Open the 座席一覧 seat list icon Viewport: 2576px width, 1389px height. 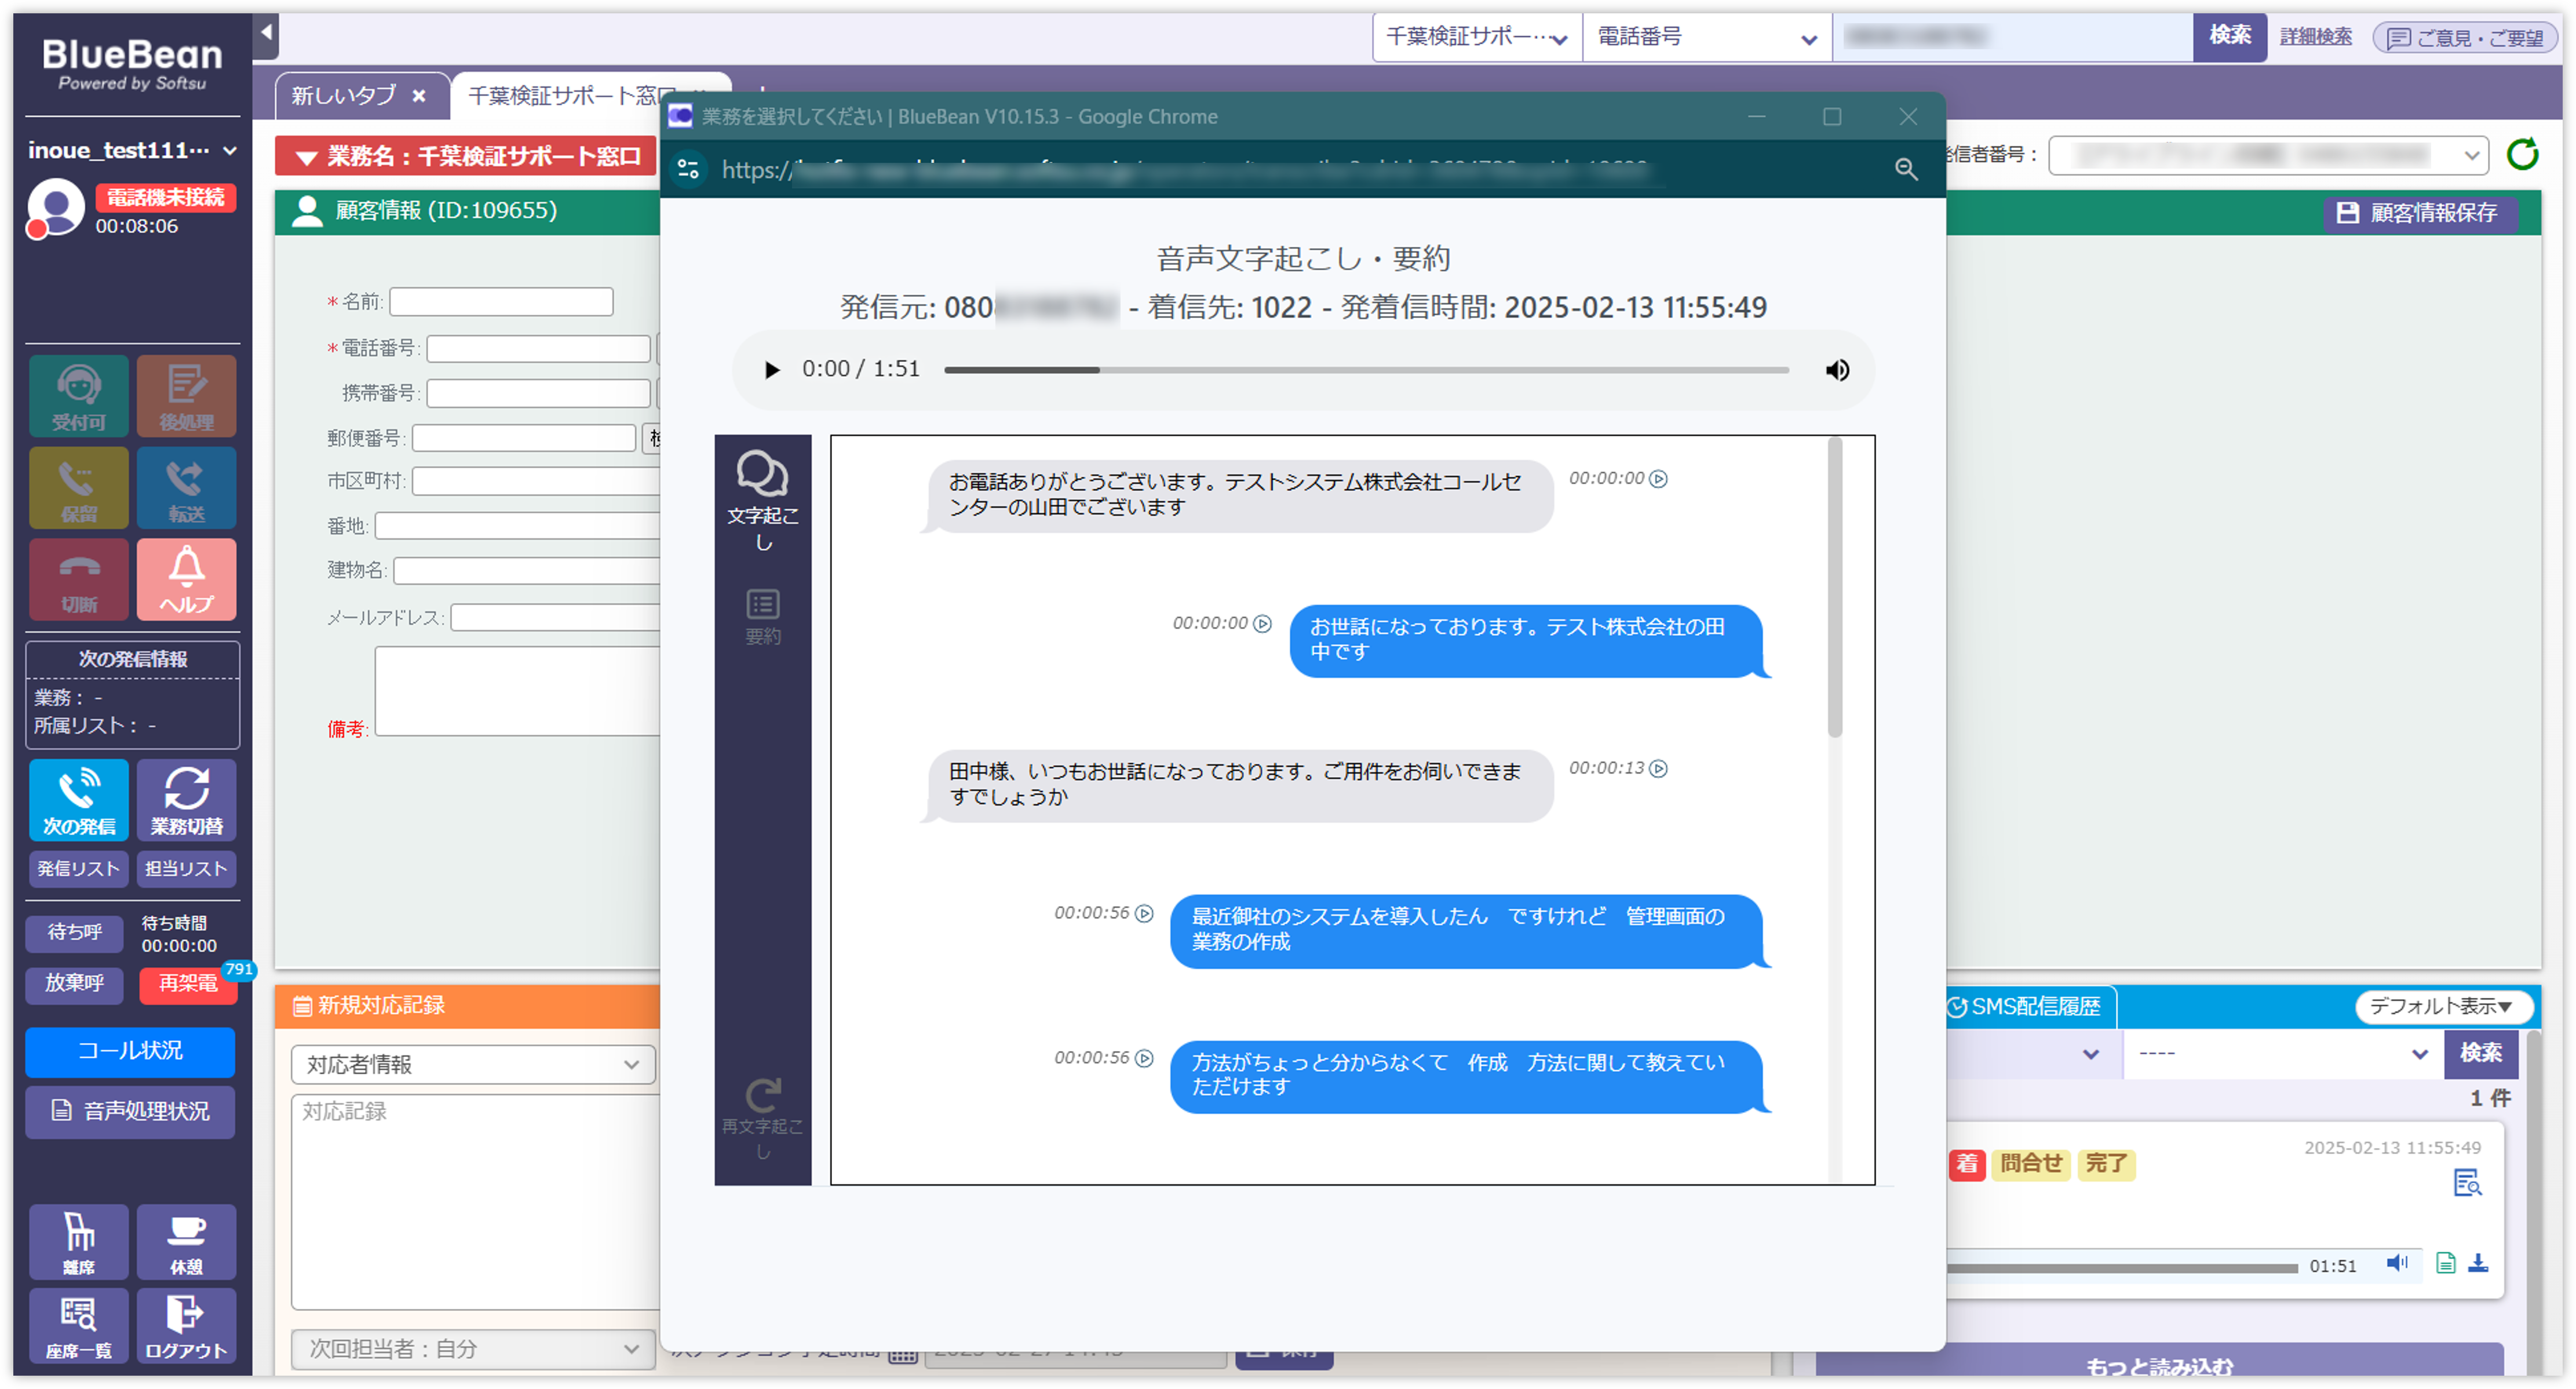[78, 1325]
